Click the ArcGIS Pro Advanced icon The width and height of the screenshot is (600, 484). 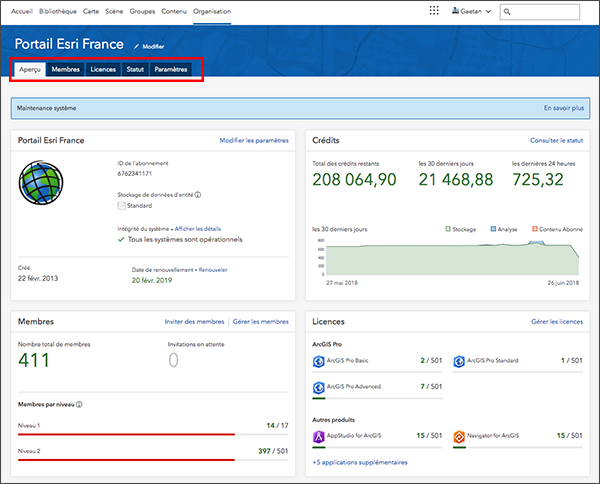pyautogui.click(x=318, y=387)
